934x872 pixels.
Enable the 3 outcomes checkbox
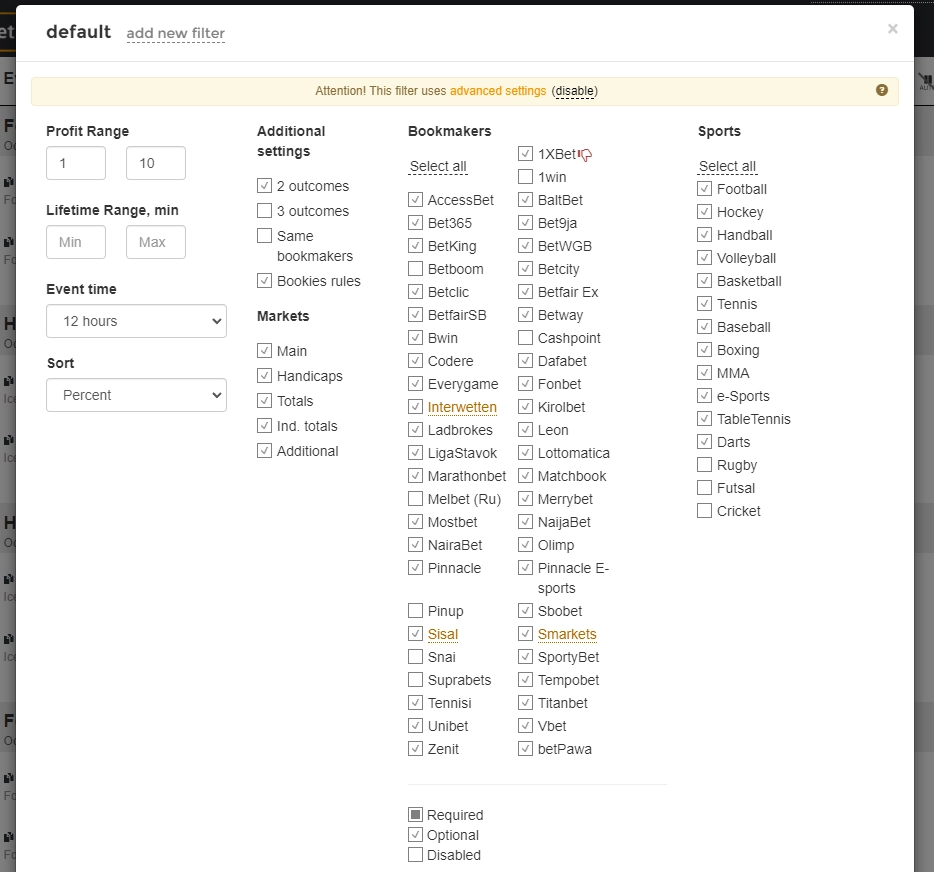click(x=264, y=211)
